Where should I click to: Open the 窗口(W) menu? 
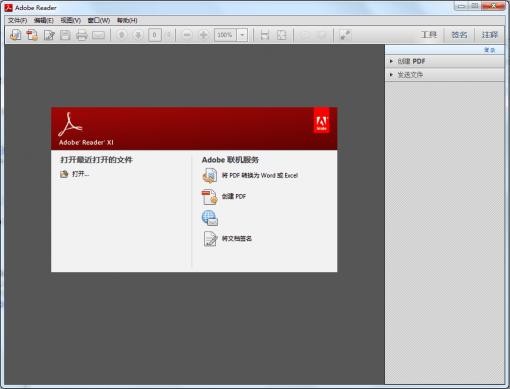(99, 21)
